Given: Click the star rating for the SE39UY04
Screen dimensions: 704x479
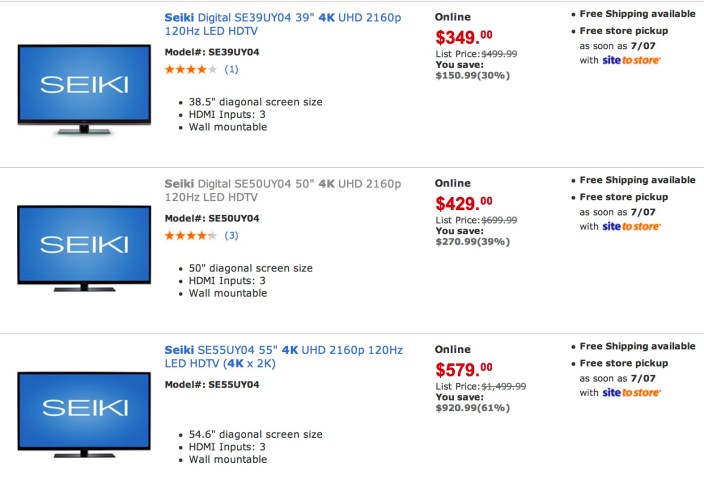Looking at the screenshot, I should click(190, 69).
